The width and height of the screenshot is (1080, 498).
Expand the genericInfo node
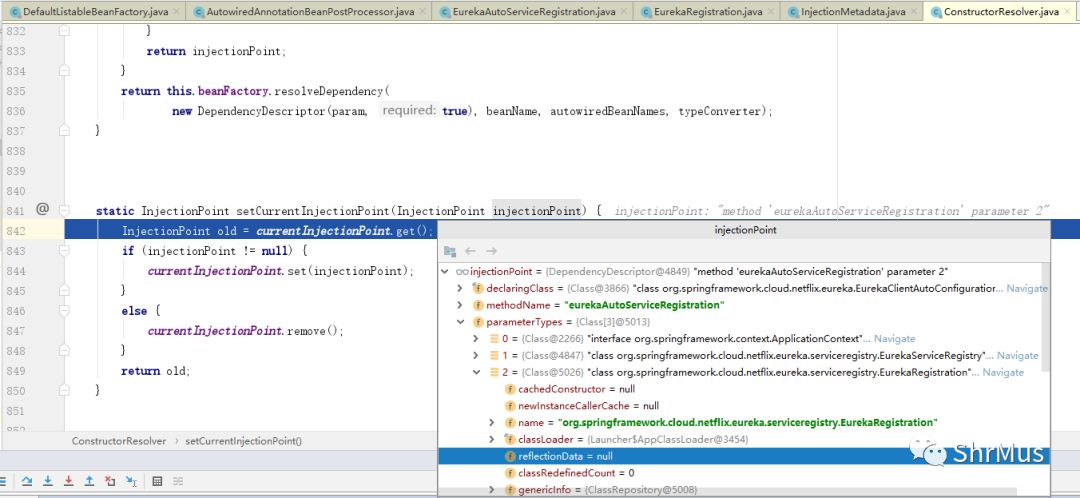[x=492, y=490]
